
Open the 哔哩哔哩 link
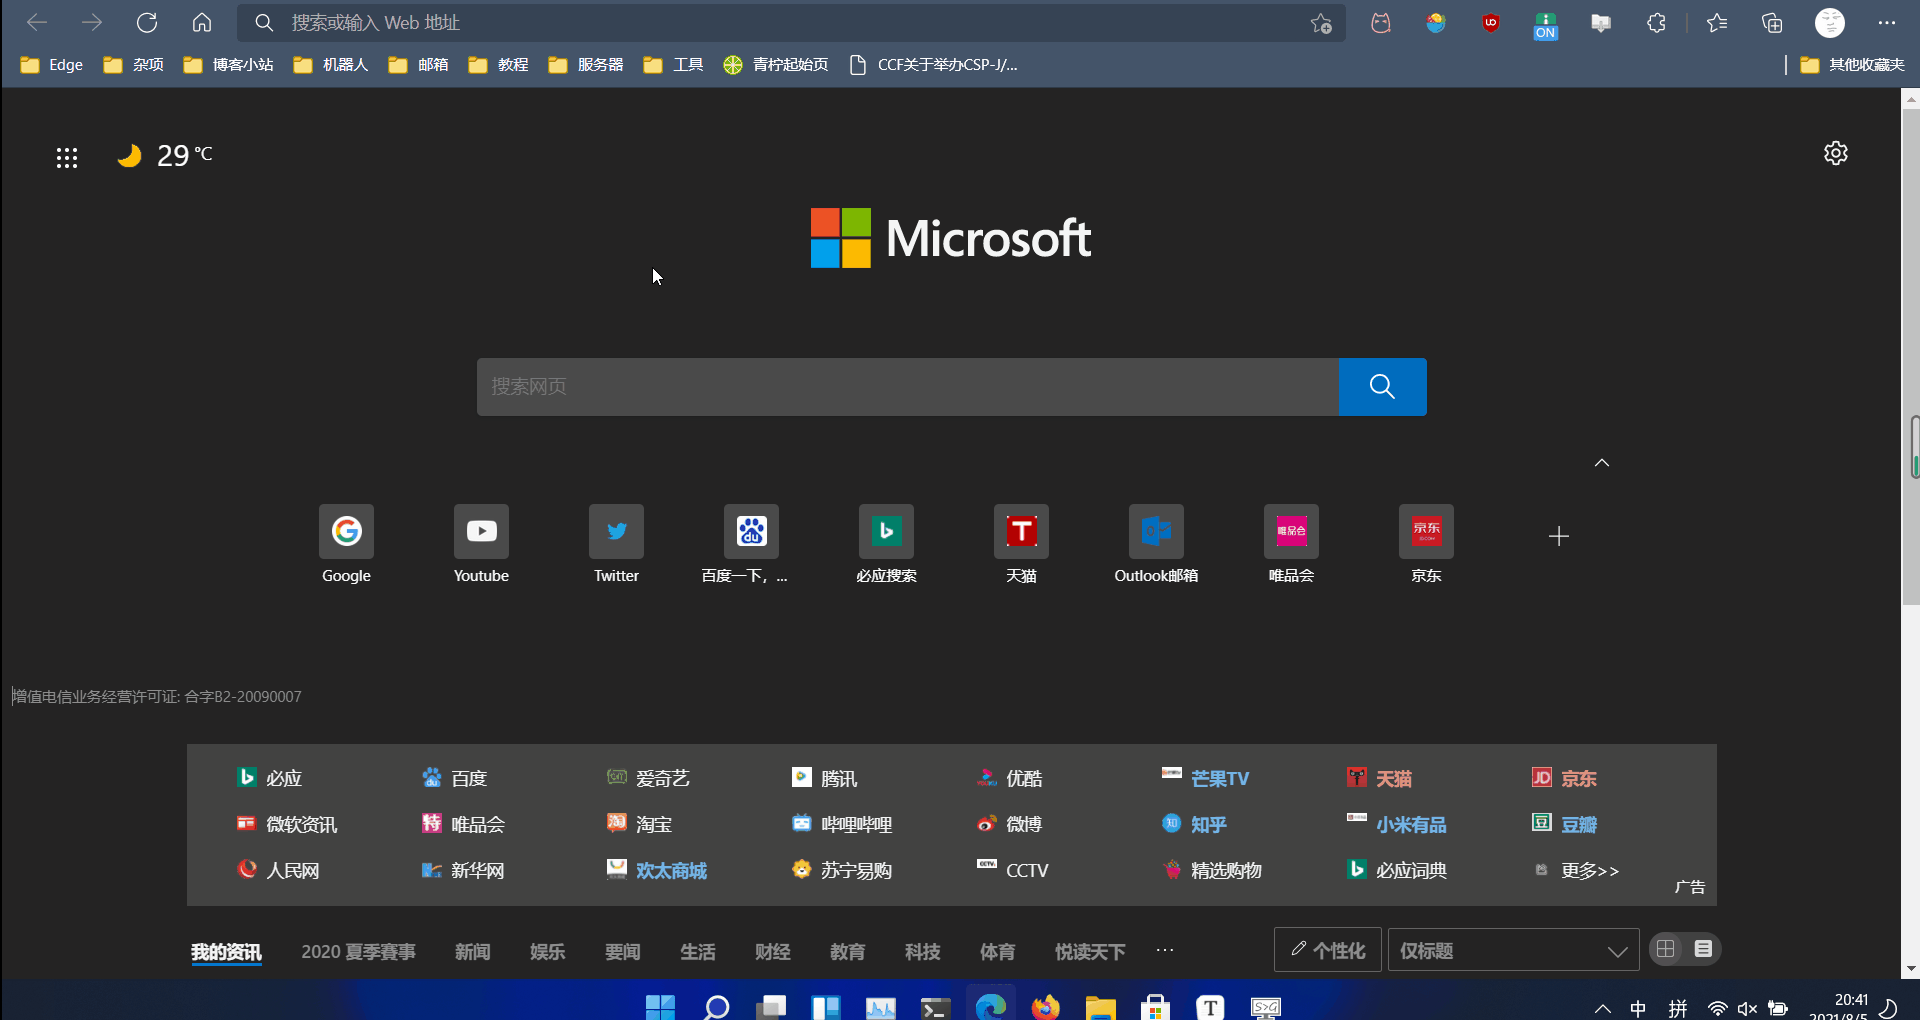(855, 825)
